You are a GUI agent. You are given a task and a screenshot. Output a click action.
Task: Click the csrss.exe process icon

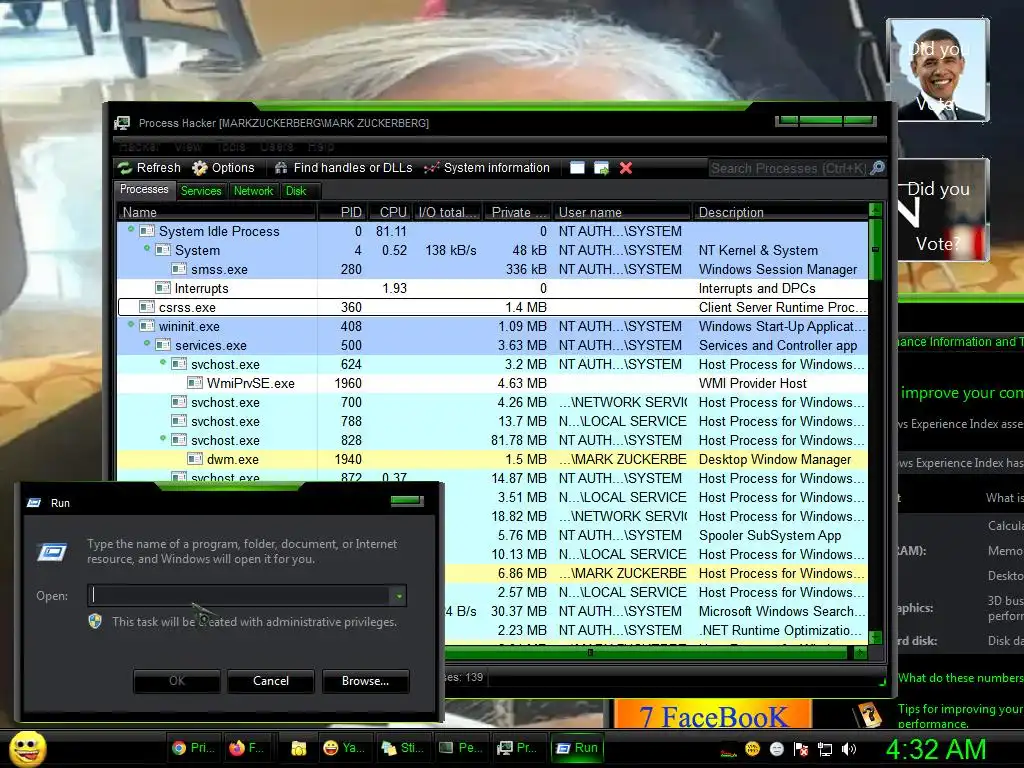point(147,307)
